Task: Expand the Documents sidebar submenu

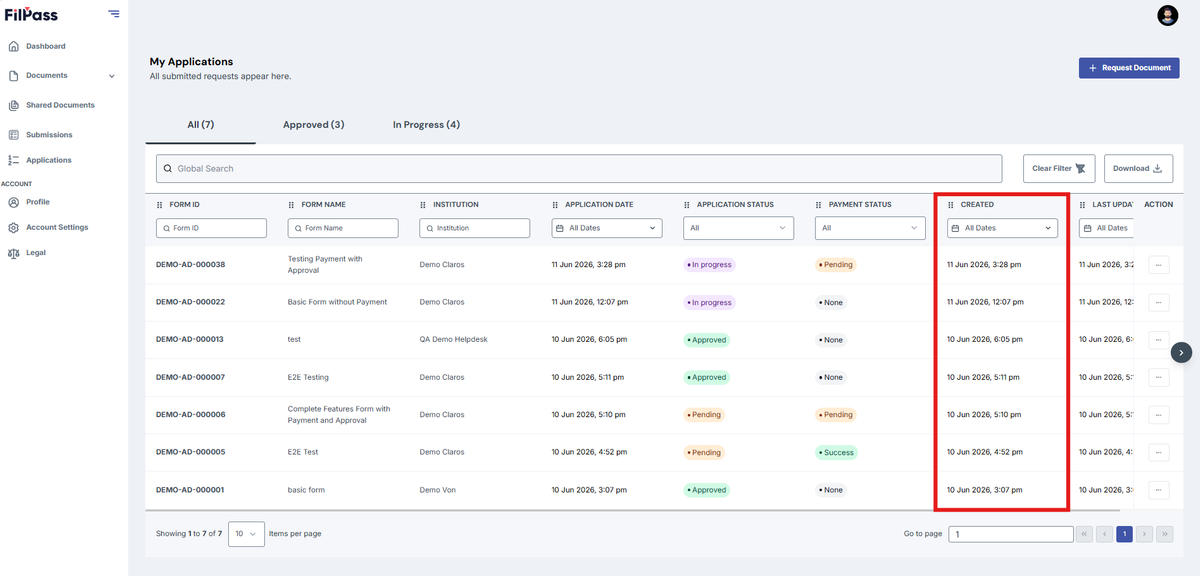Action: click(111, 76)
